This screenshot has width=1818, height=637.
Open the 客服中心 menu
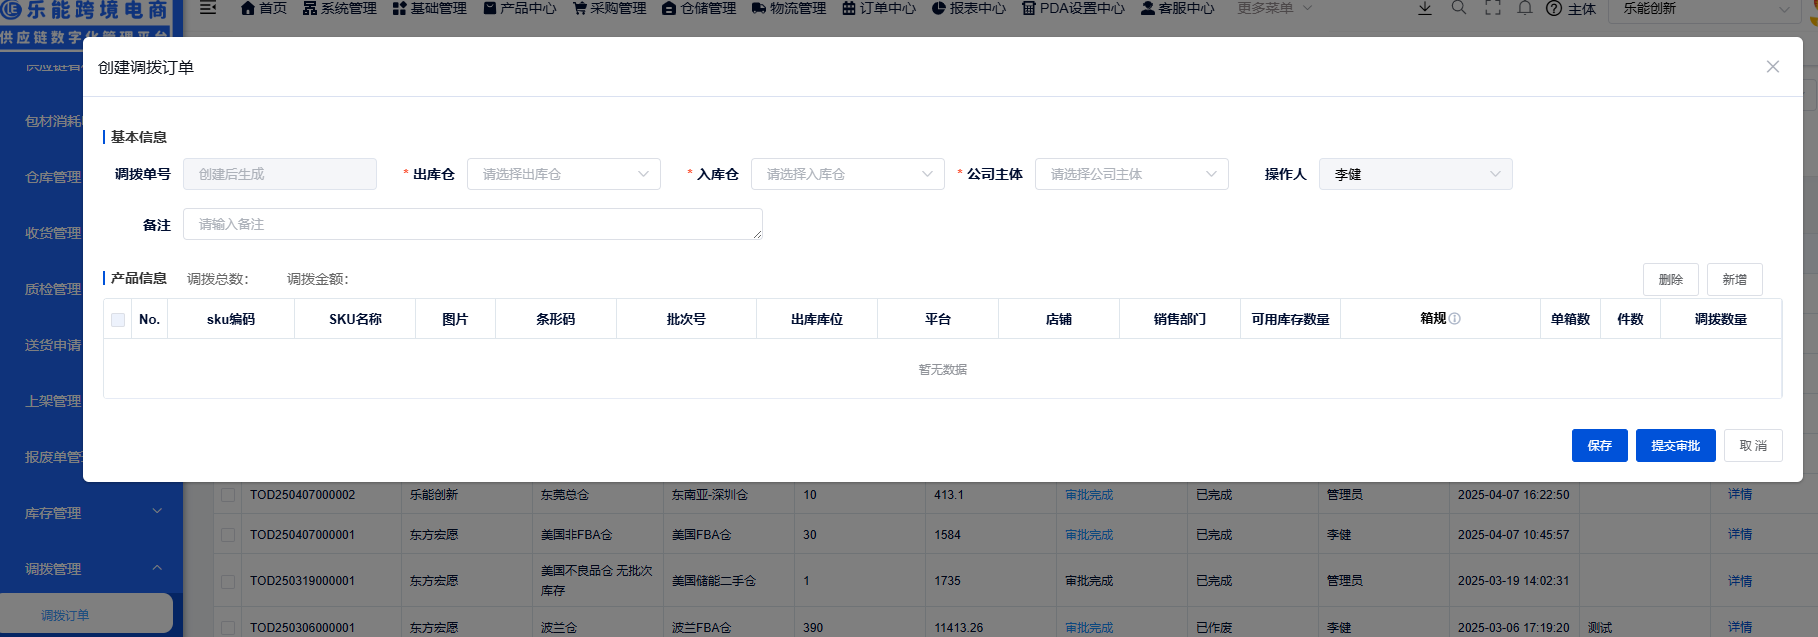(x=1178, y=8)
